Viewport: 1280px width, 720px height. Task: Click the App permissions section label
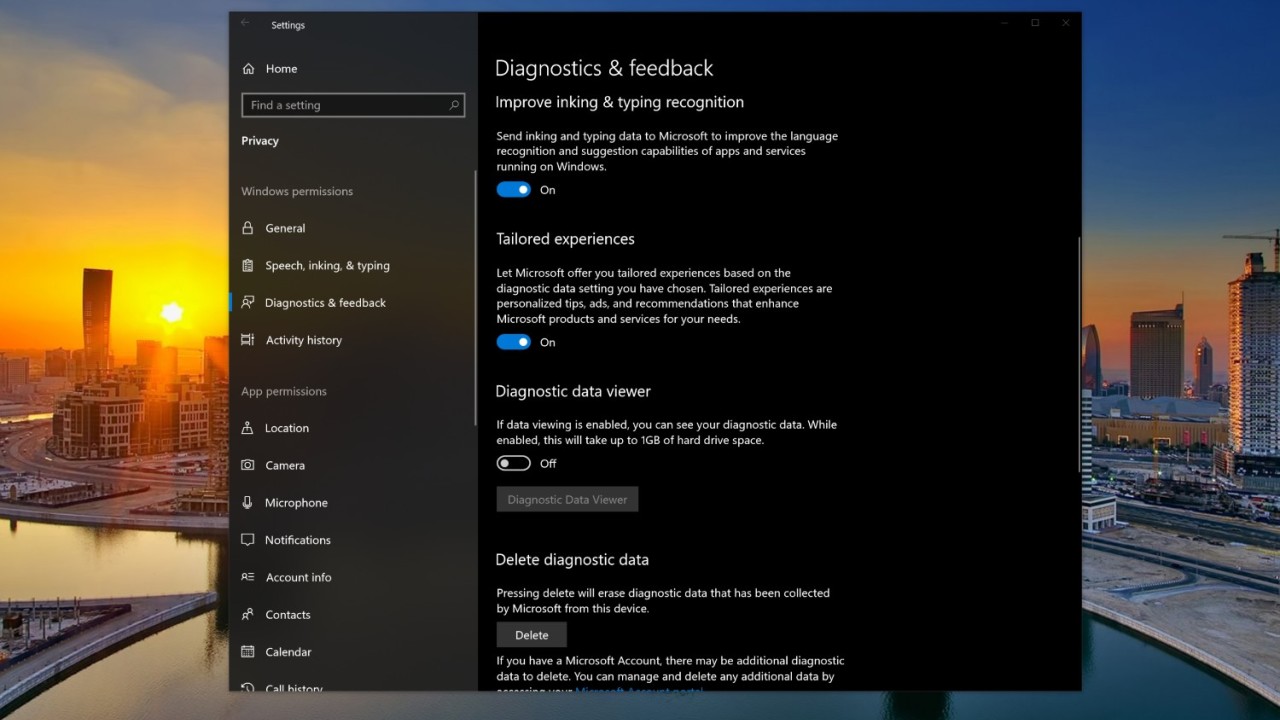284,391
